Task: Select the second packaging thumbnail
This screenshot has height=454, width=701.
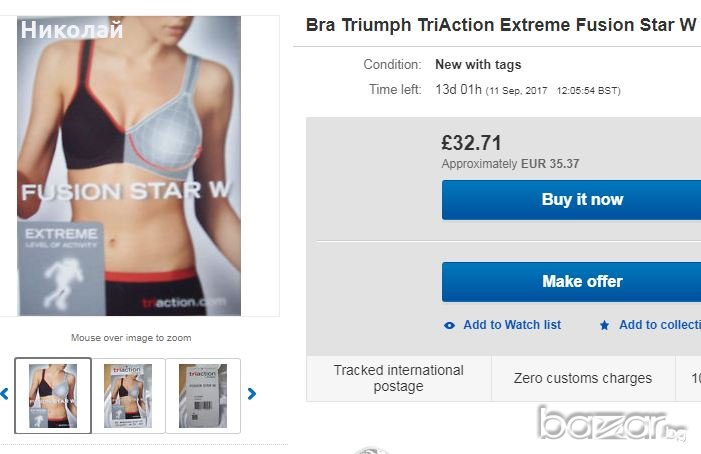Action: [x=128, y=395]
